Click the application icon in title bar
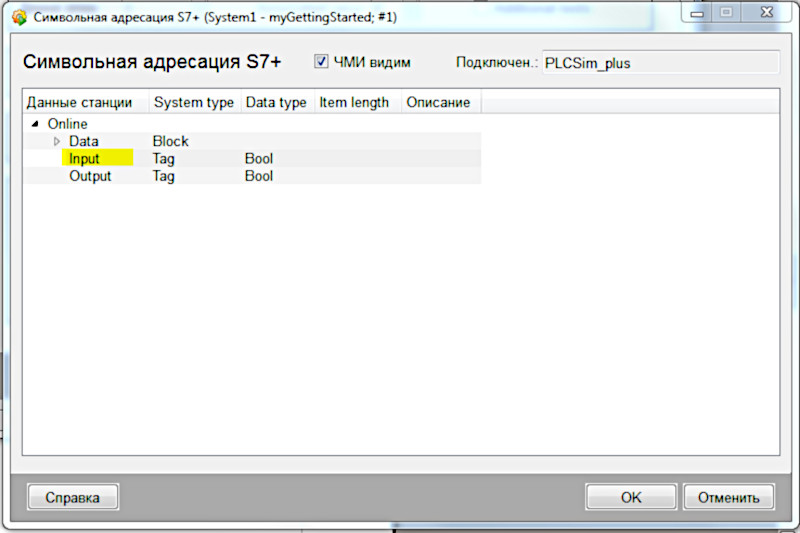 (19, 17)
